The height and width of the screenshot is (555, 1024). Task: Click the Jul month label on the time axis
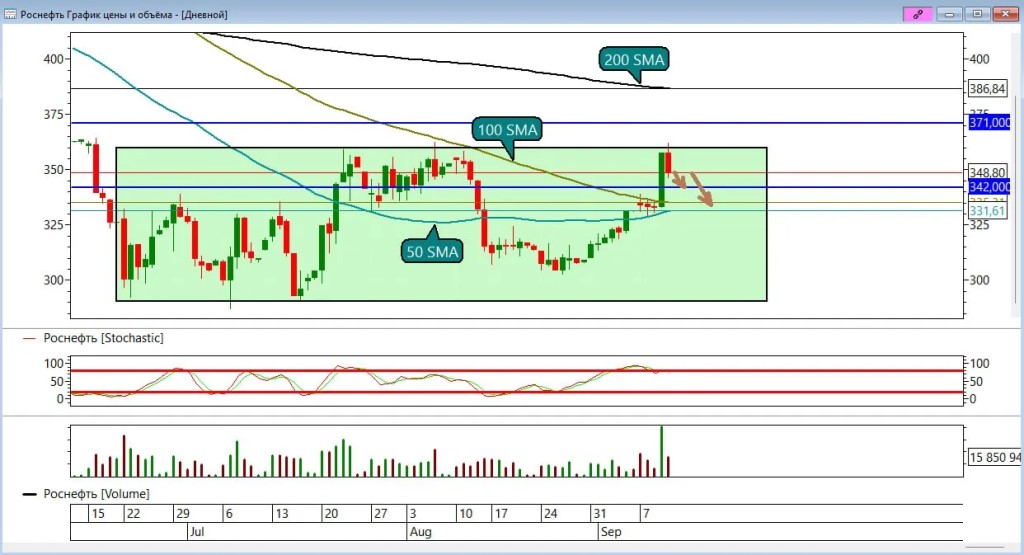(x=197, y=531)
